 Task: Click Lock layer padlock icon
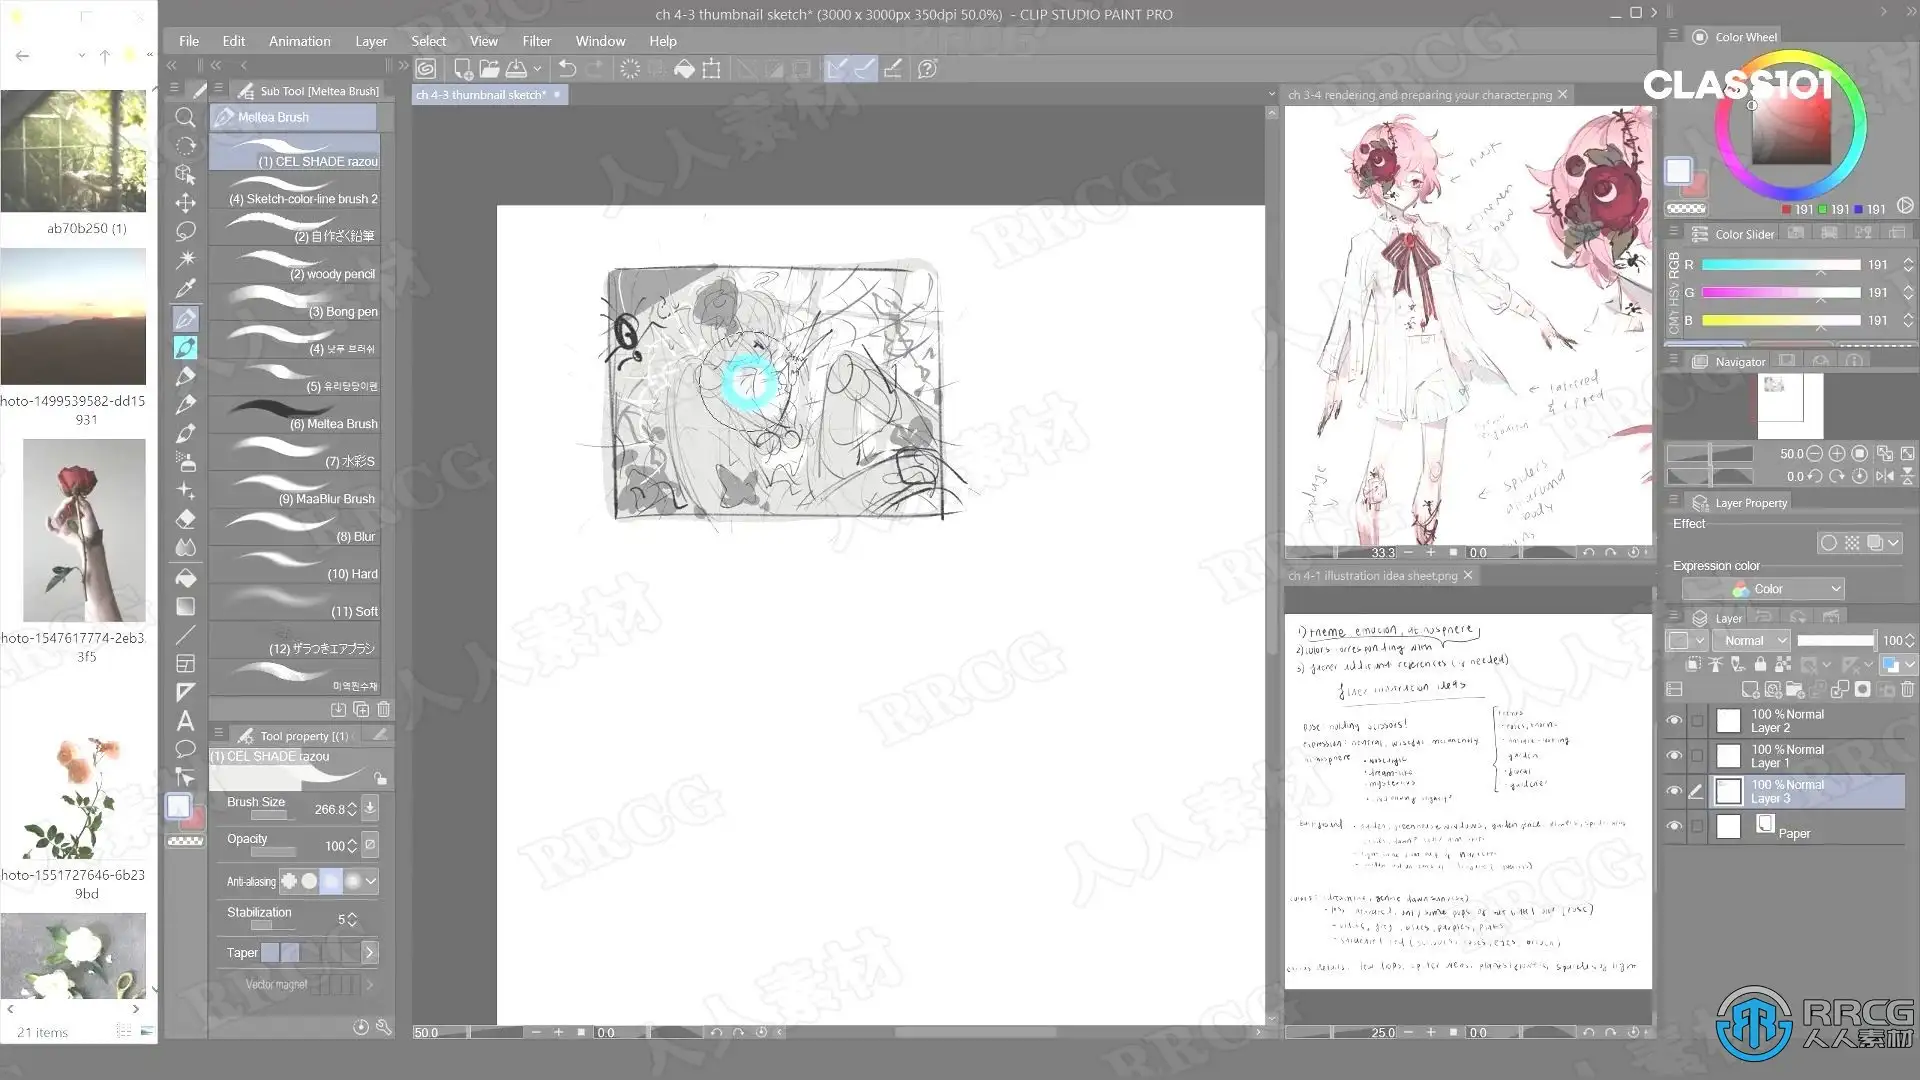coord(1760,664)
